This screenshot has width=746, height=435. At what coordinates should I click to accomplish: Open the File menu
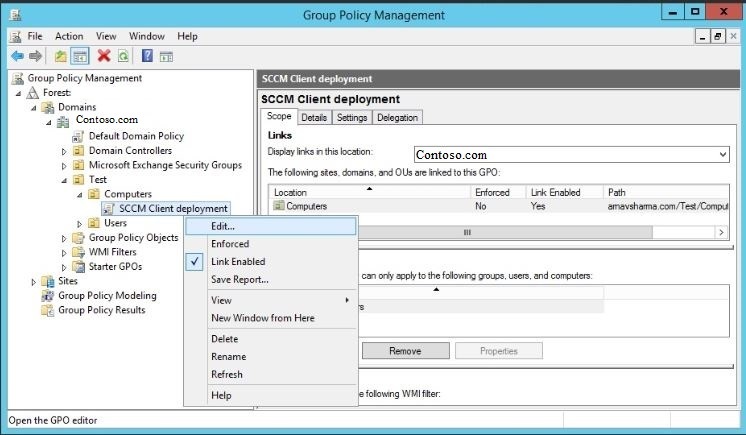click(35, 36)
